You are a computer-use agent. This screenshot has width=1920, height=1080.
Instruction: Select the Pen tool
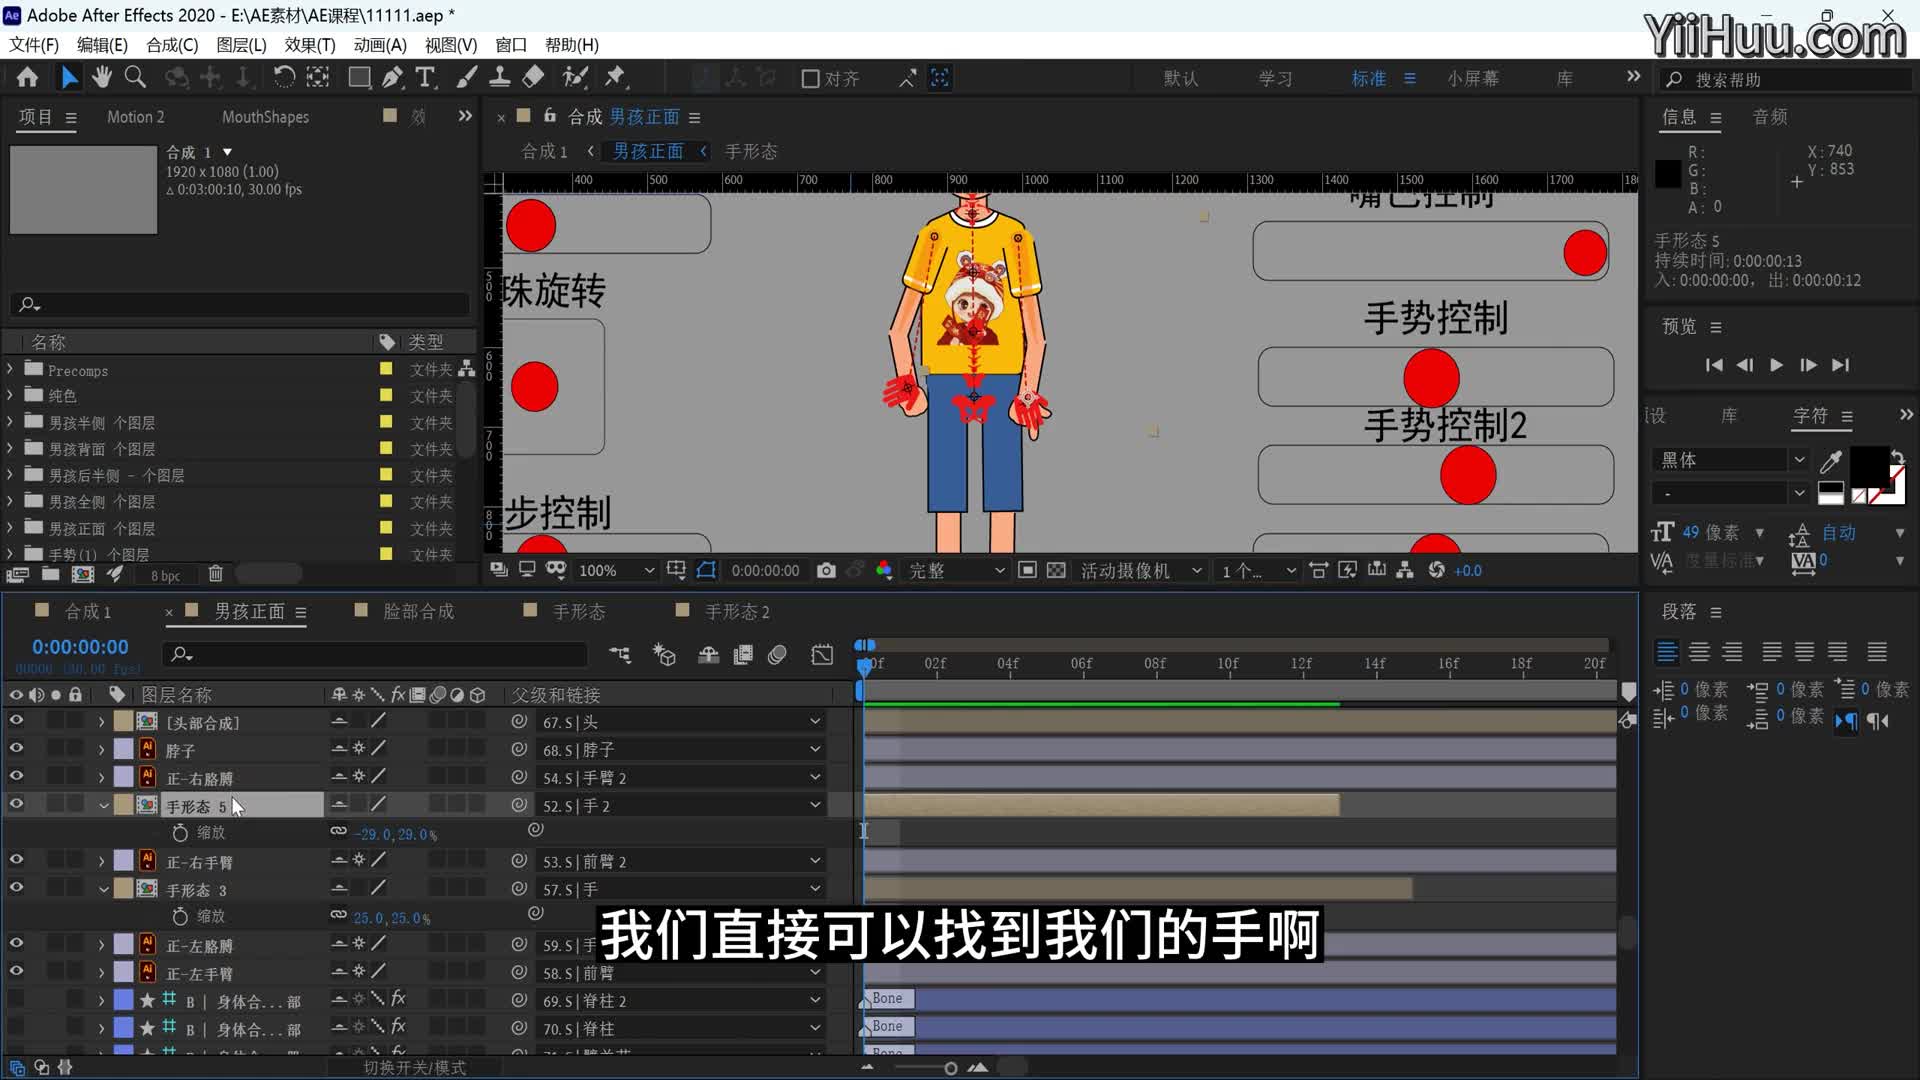click(393, 77)
